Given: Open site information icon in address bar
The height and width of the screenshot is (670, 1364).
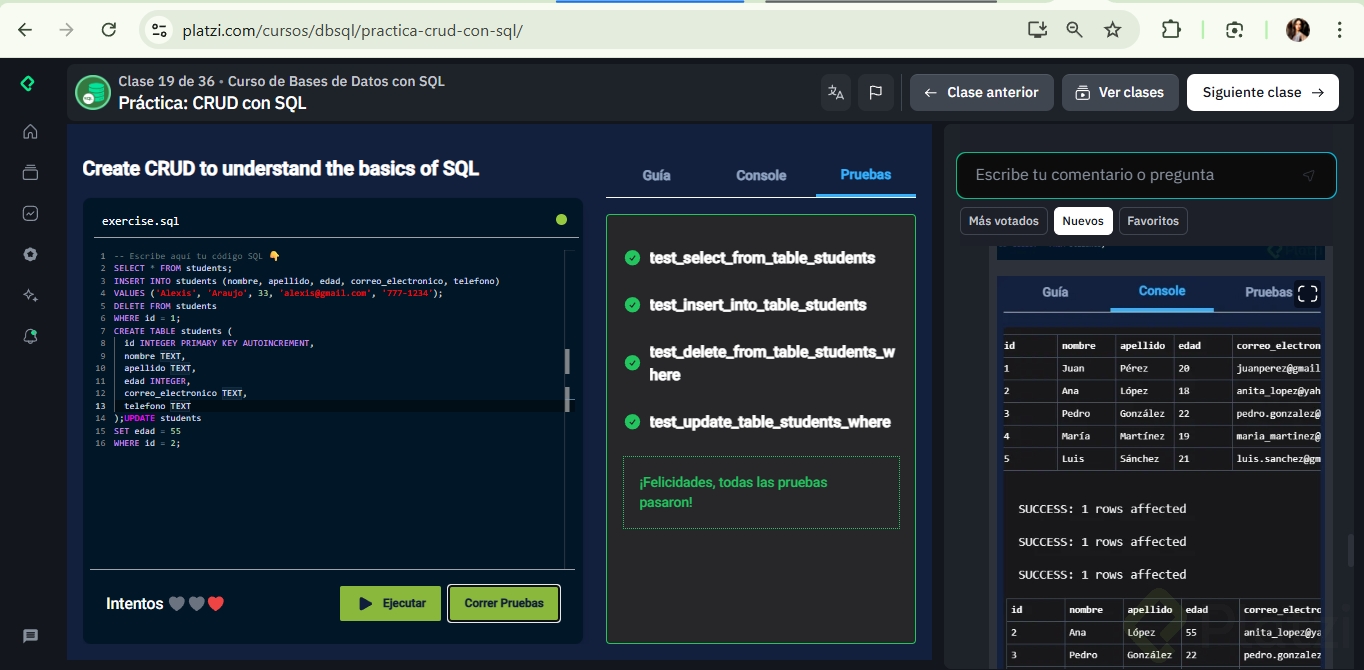Looking at the screenshot, I should point(160,30).
